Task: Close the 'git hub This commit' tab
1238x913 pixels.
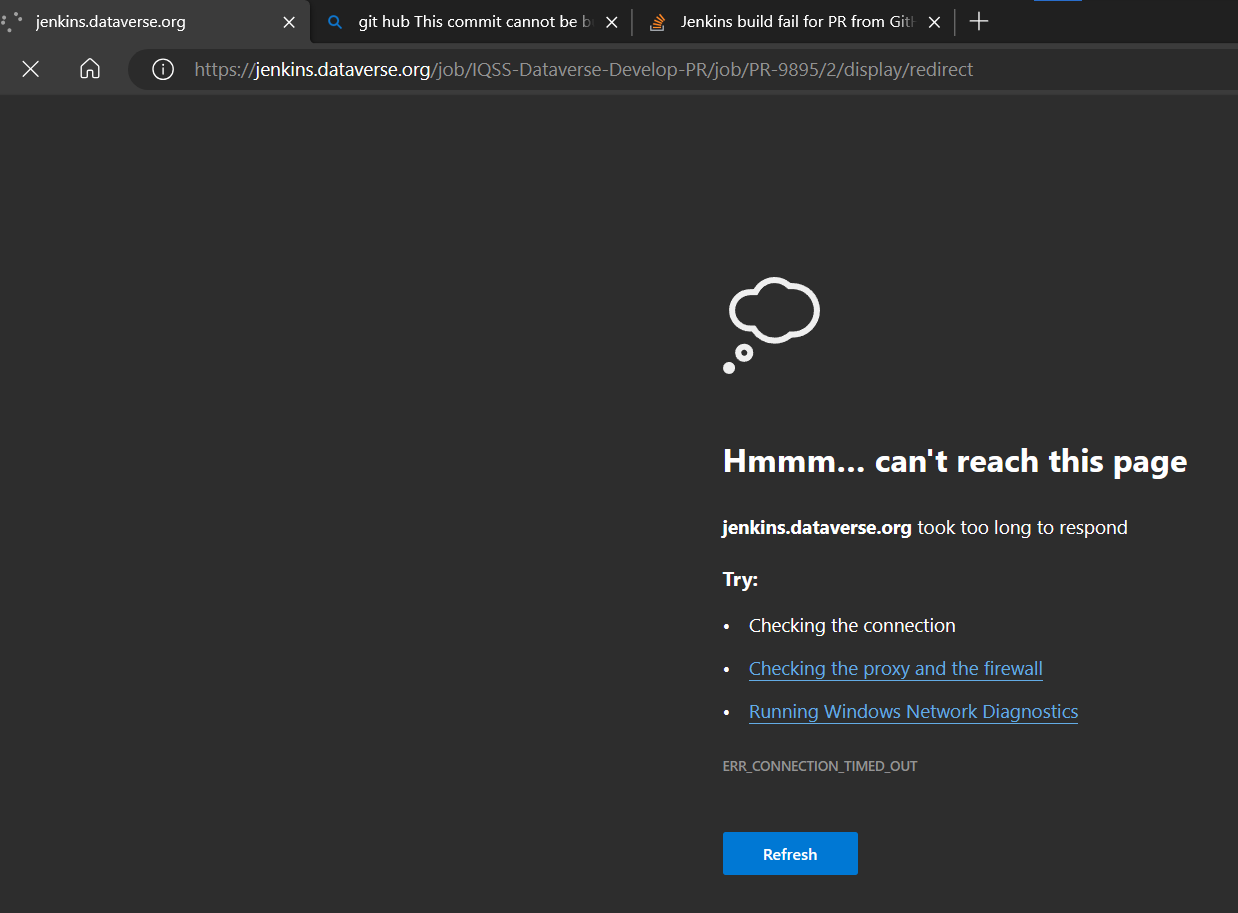Action: pyautogui.click(x=612, y=22)
